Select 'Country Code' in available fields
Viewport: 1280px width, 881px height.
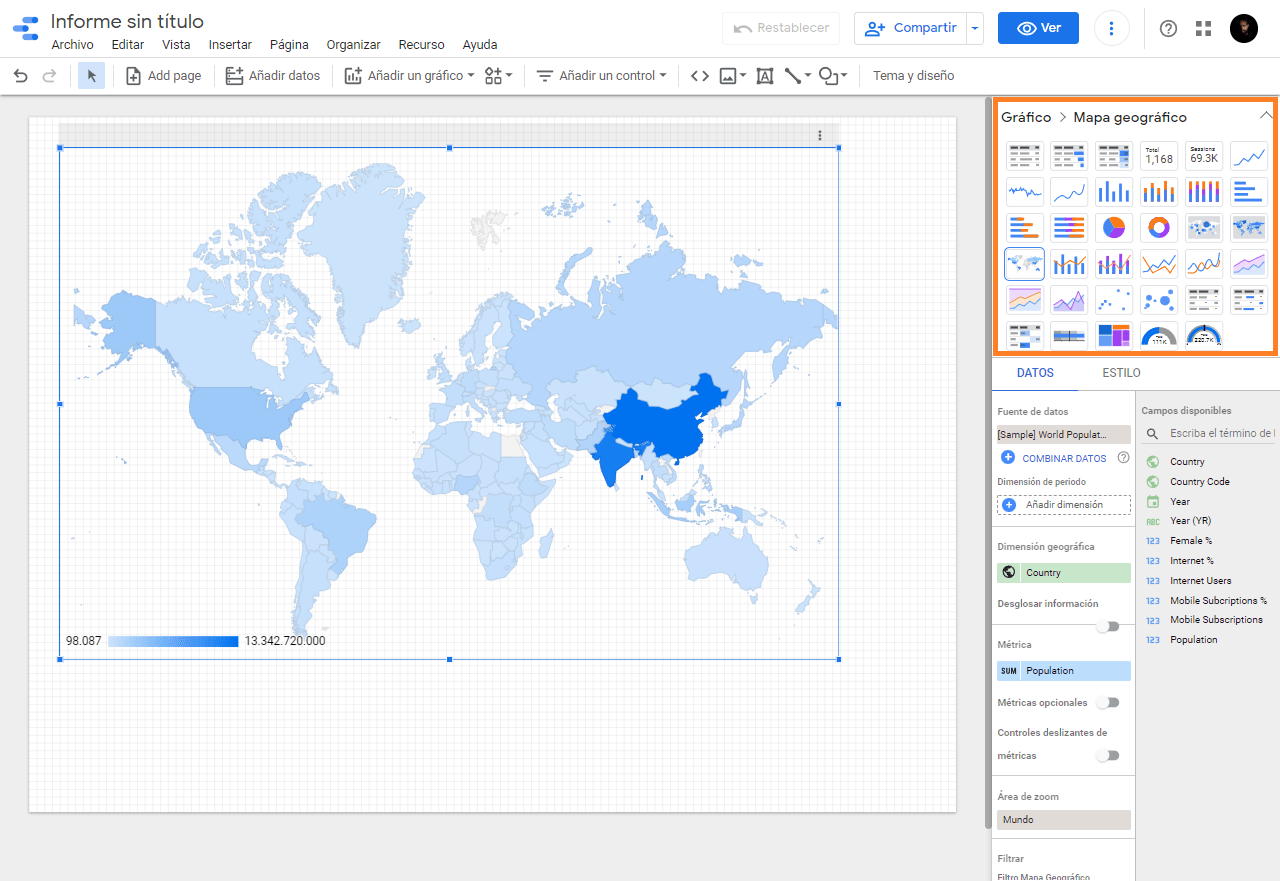pos(1200,482)
